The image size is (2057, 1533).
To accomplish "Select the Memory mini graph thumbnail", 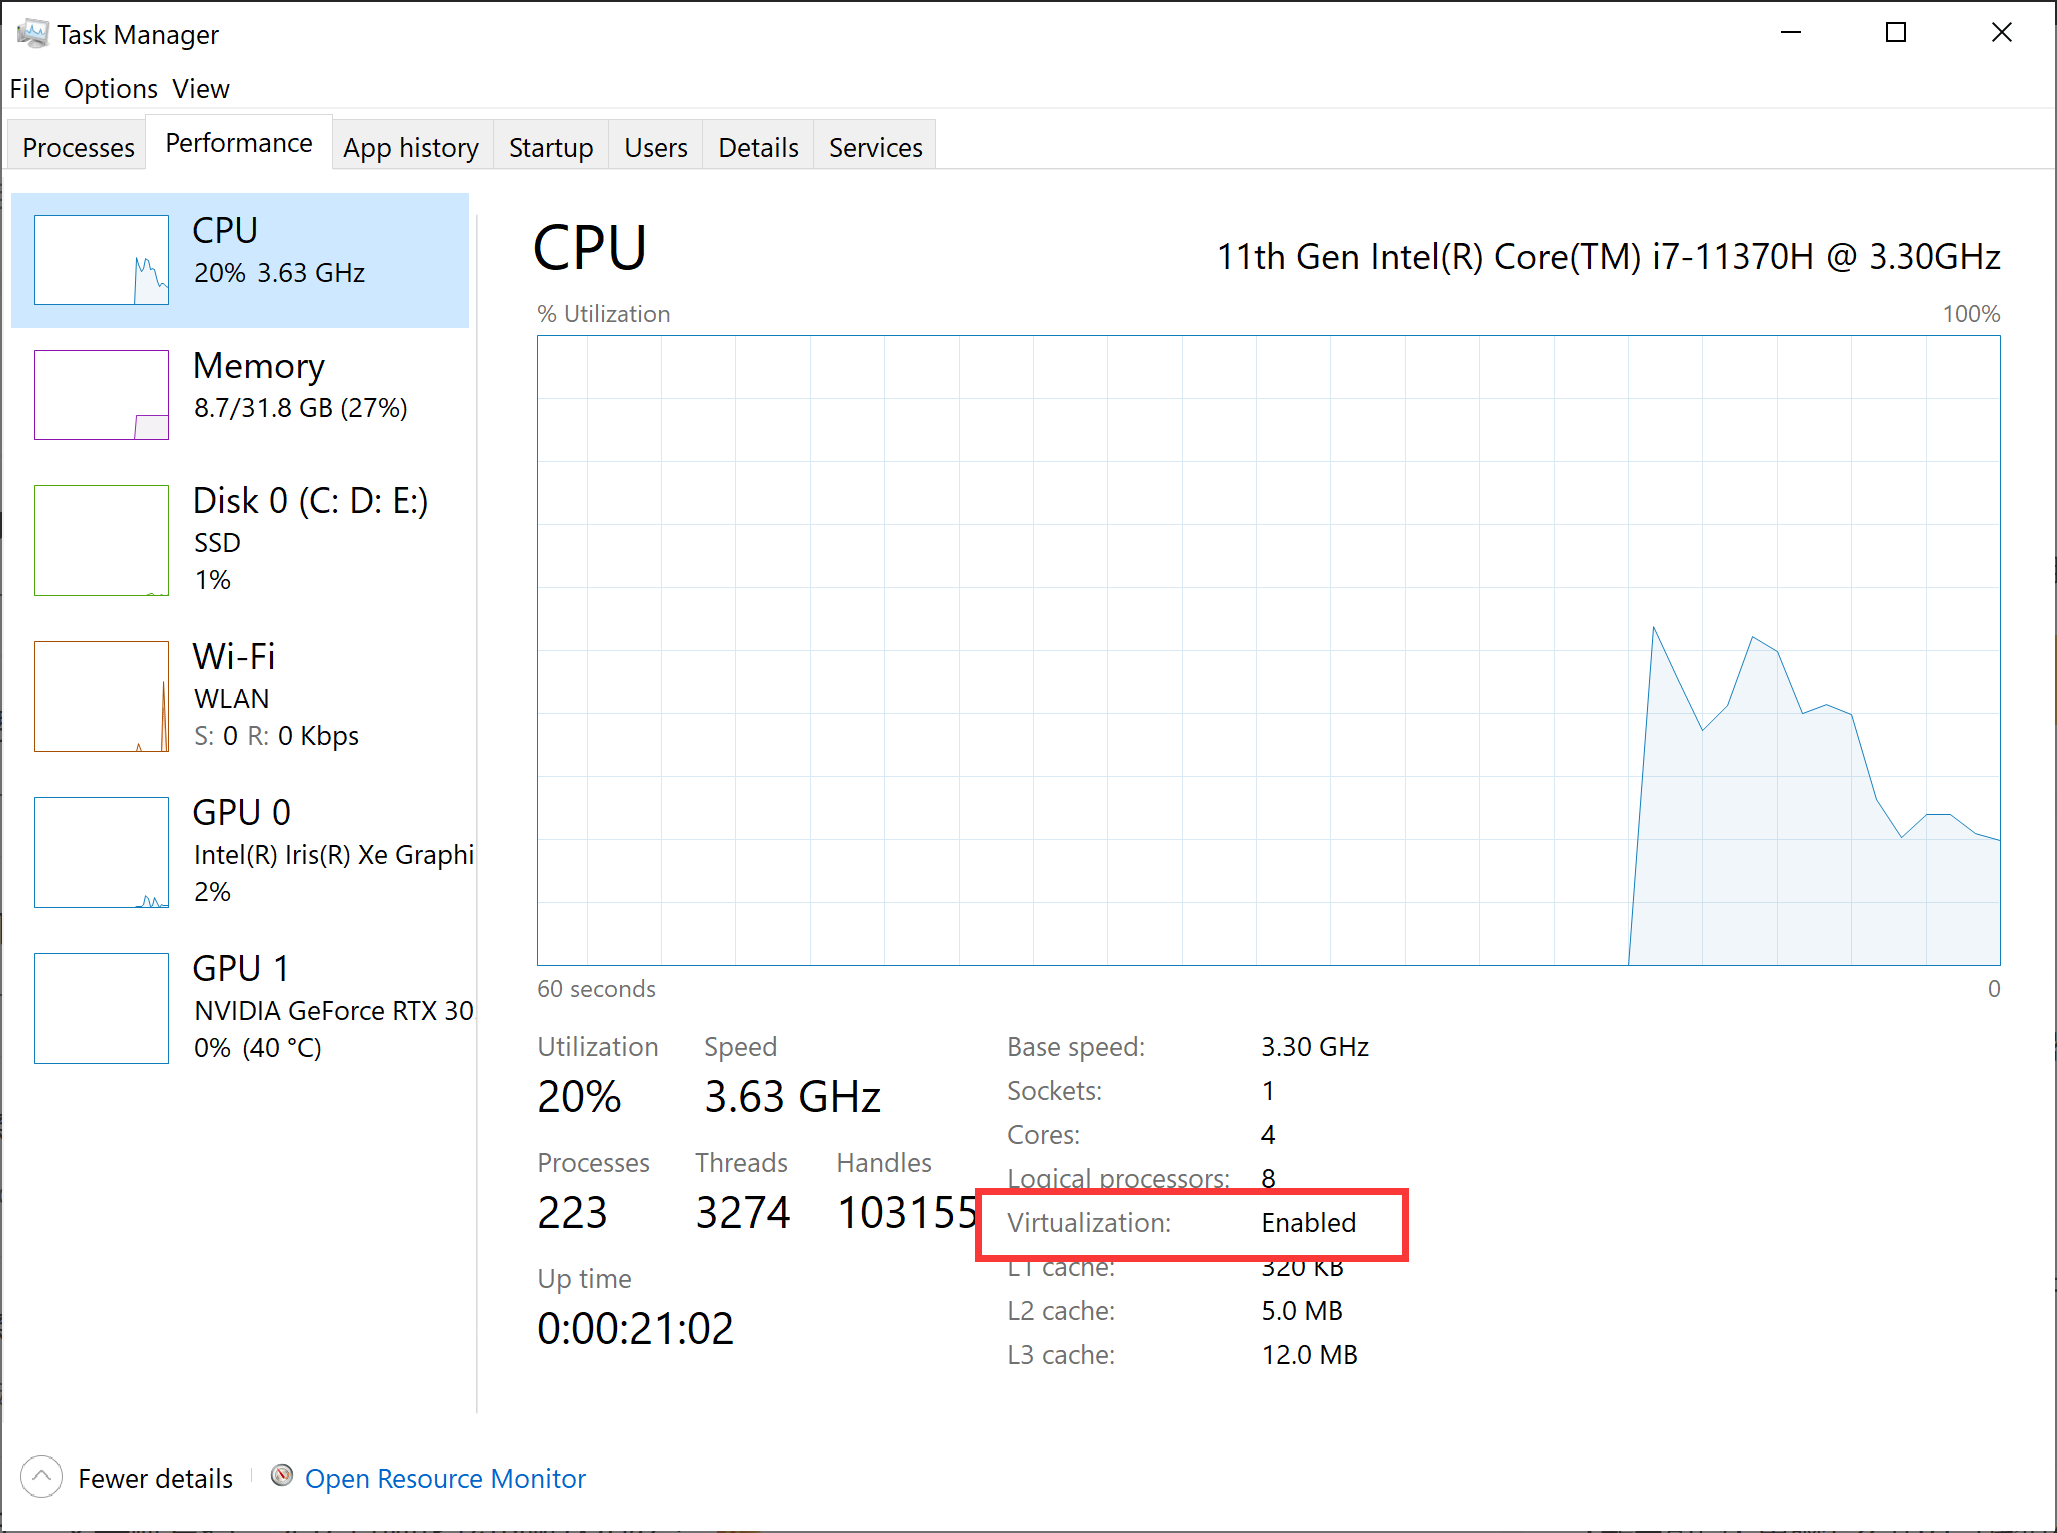I will pyautogui.click(x=101, y=395).
